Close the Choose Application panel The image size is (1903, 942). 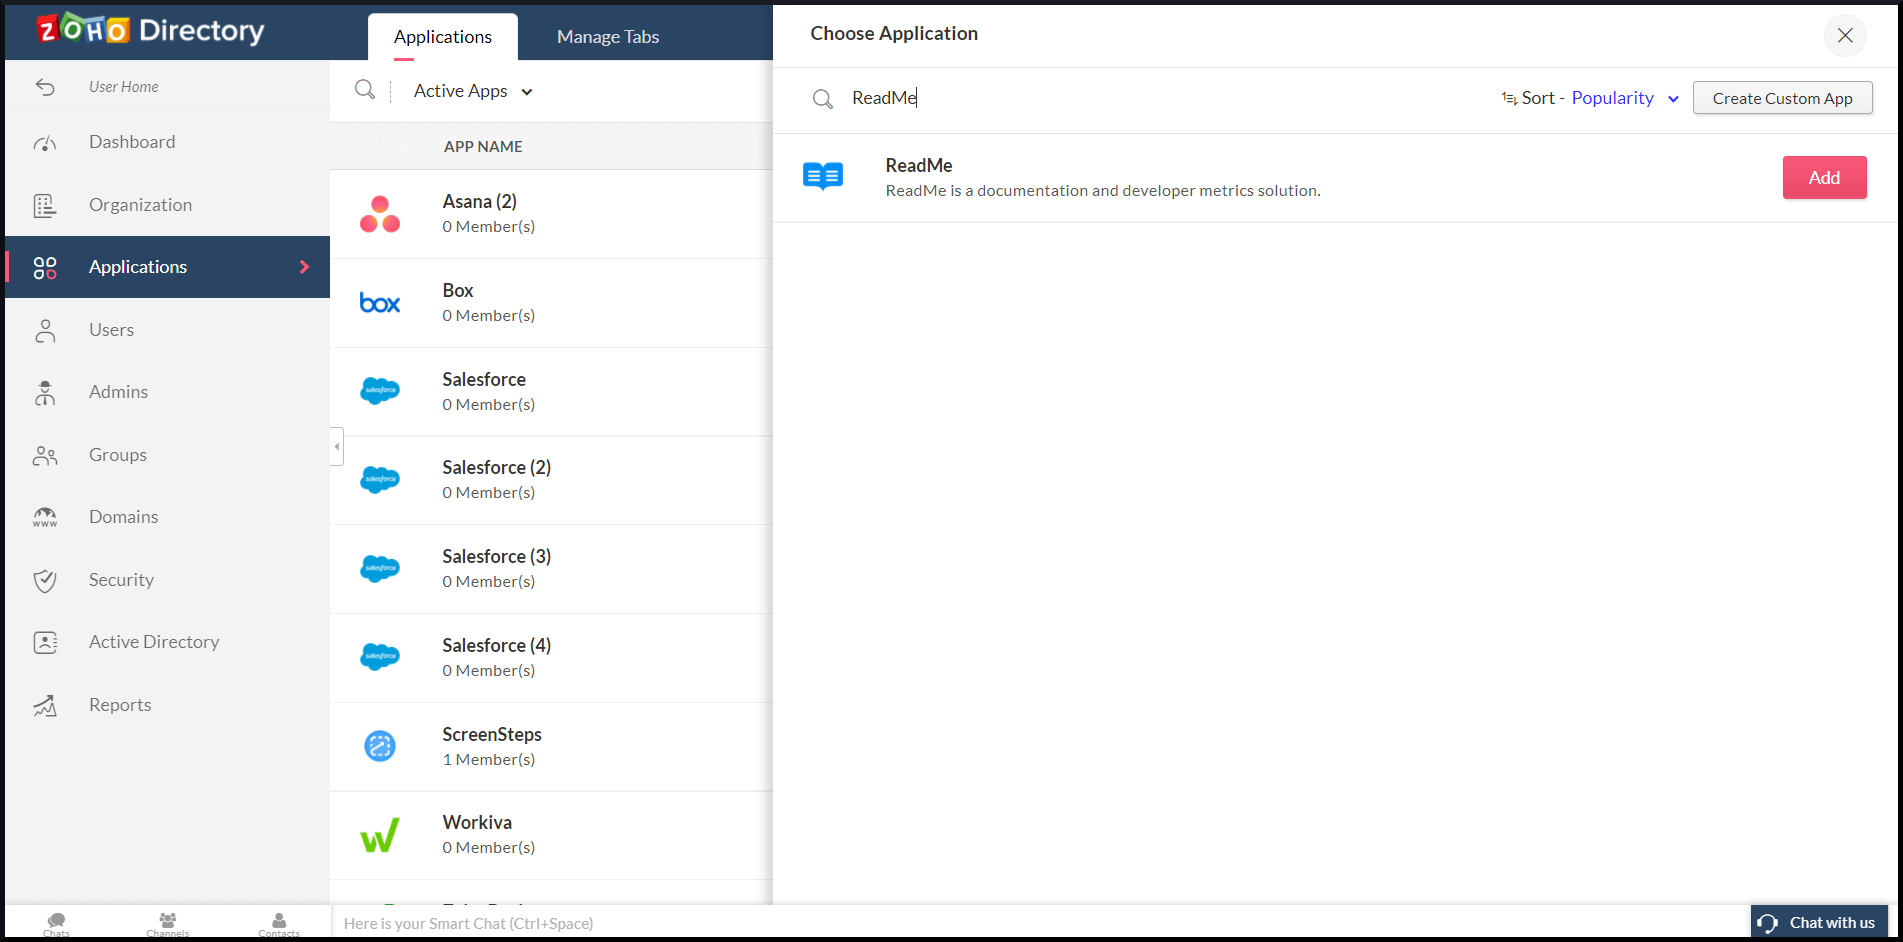1845,35
